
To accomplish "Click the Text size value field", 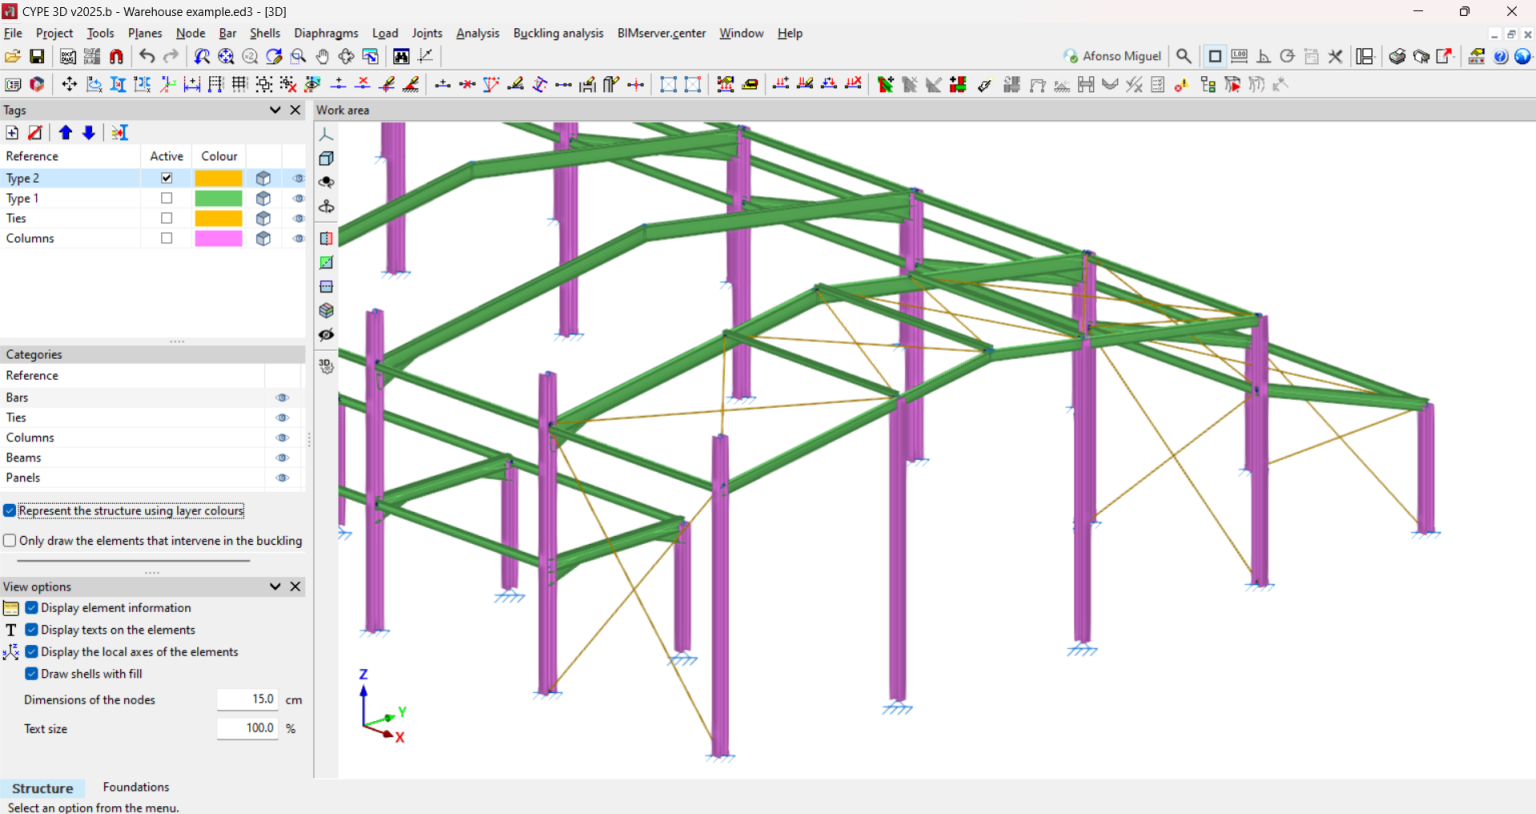I will pos(247,728).
